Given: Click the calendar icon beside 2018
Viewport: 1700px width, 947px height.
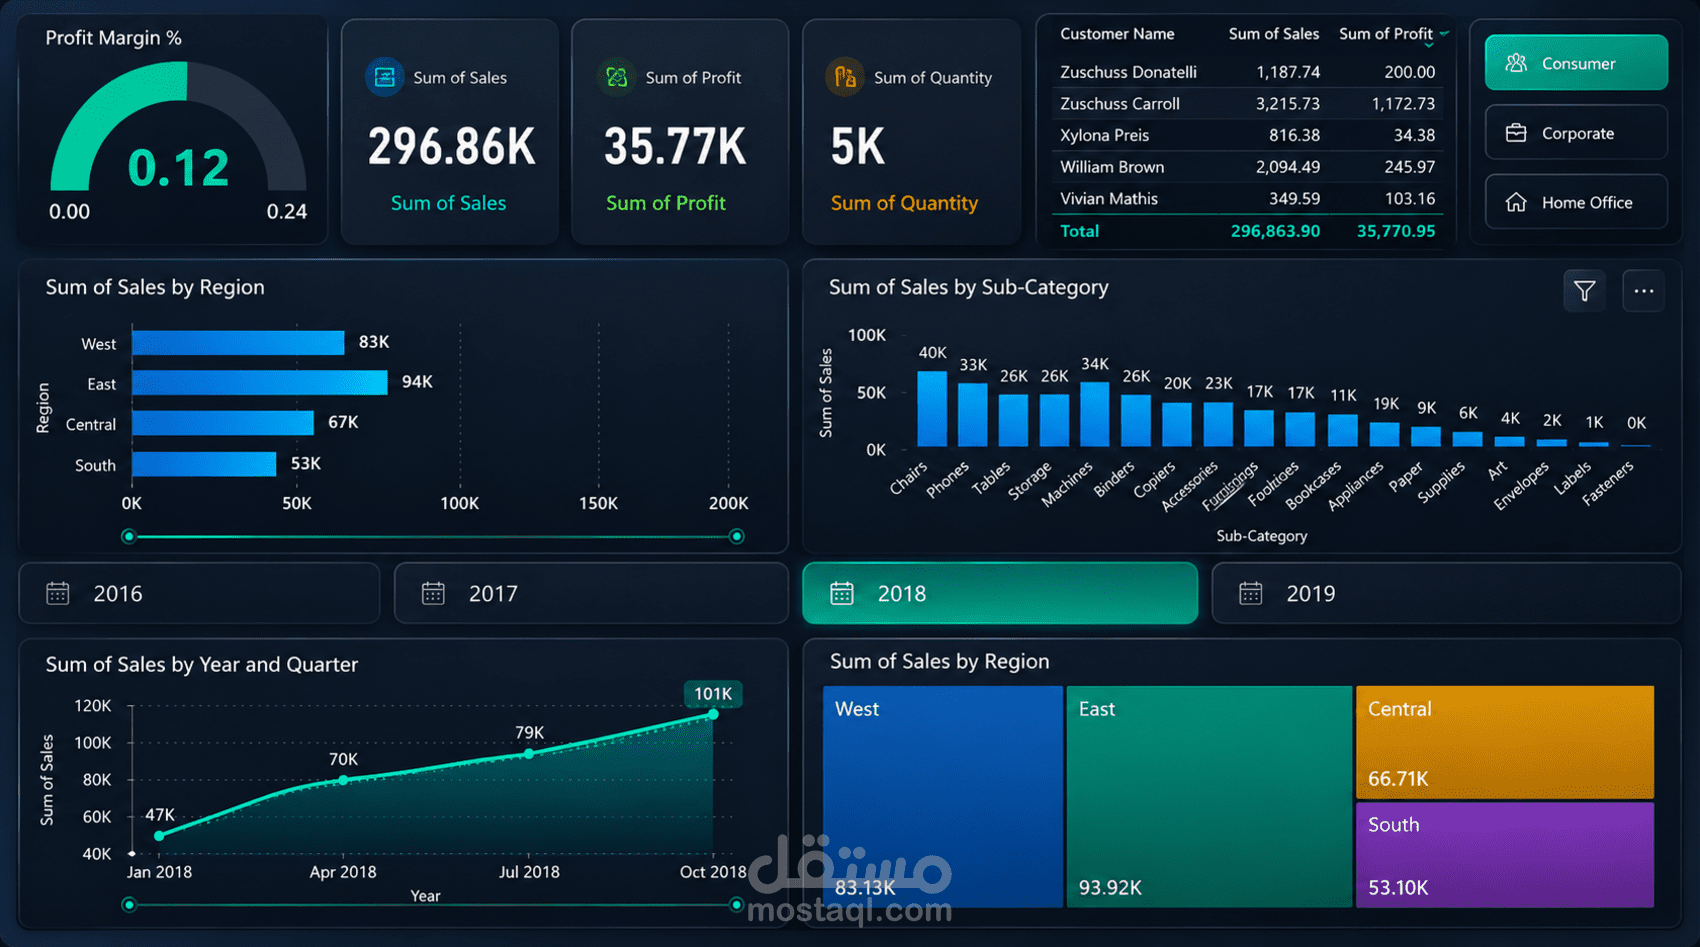Looking at the screenshot, I should tap(842, 593).
